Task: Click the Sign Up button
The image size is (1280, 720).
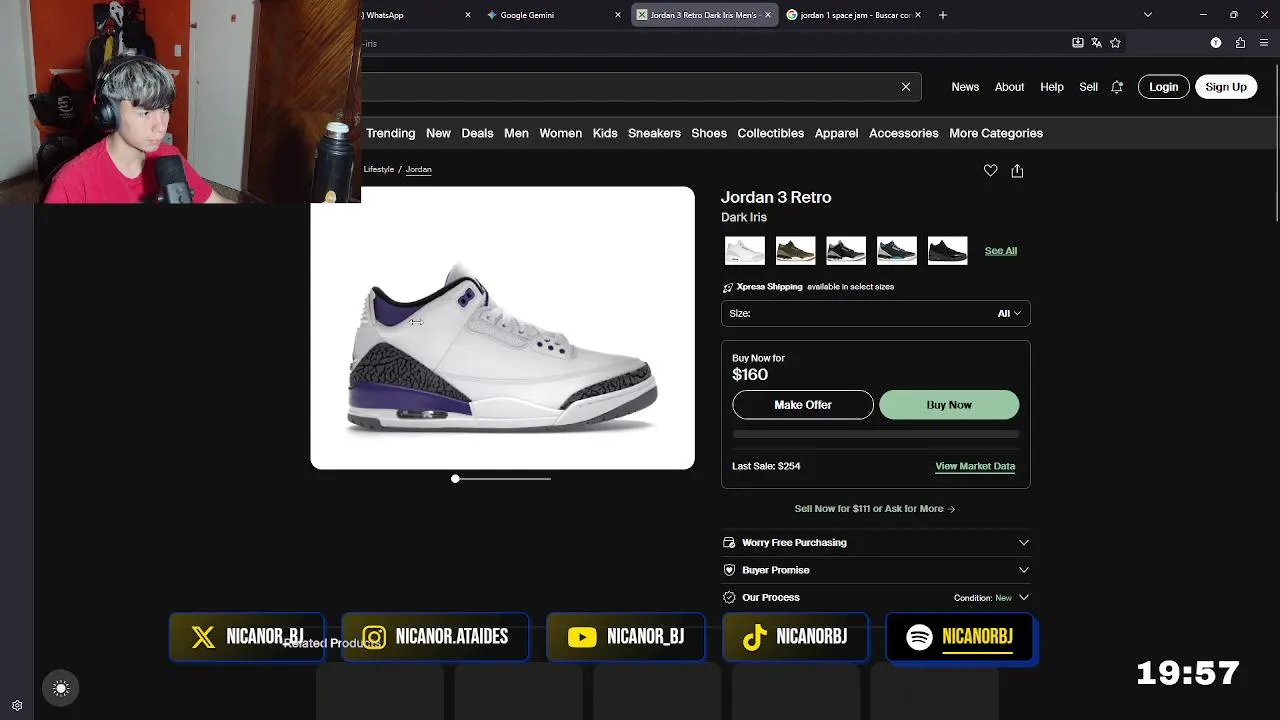Action: pos(1226,87)
